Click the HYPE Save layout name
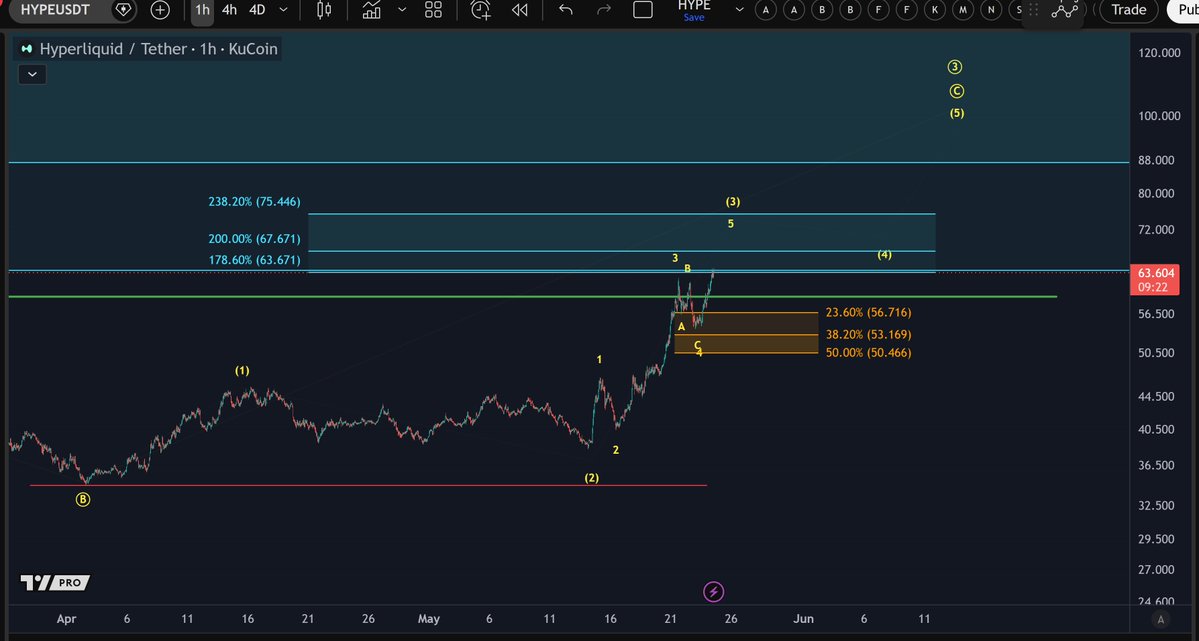This screenshot has height=641, width=1199. tap(694, 10)
